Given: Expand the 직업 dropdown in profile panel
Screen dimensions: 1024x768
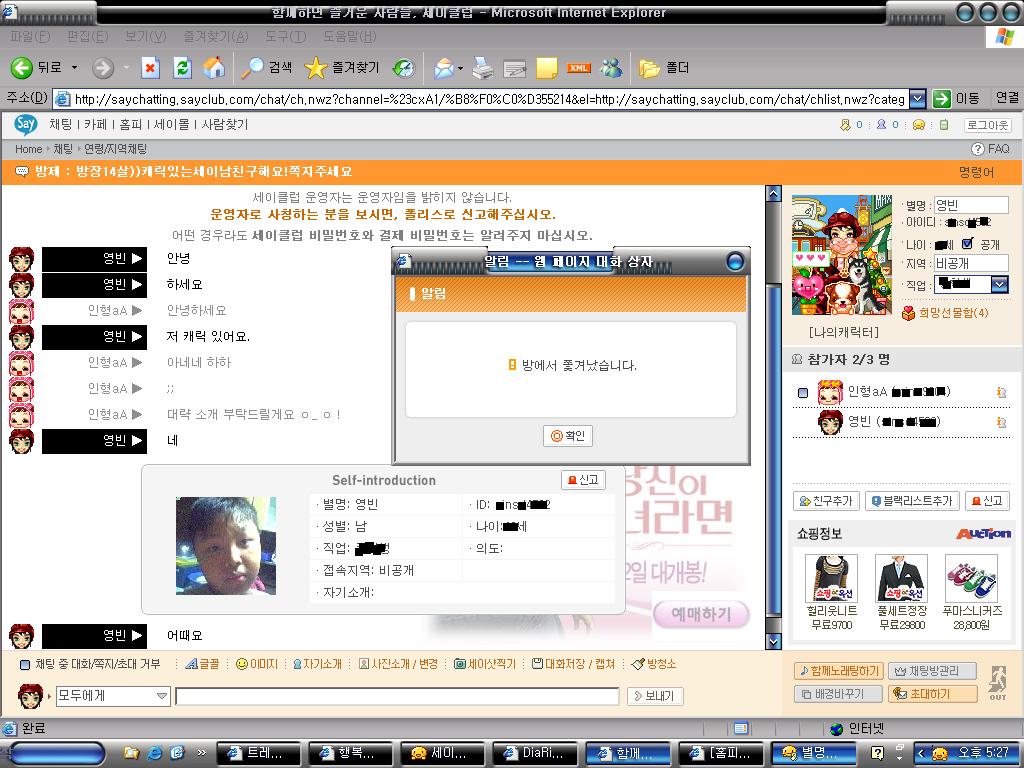Looking at the screenshot, I should tap(999, 285).
